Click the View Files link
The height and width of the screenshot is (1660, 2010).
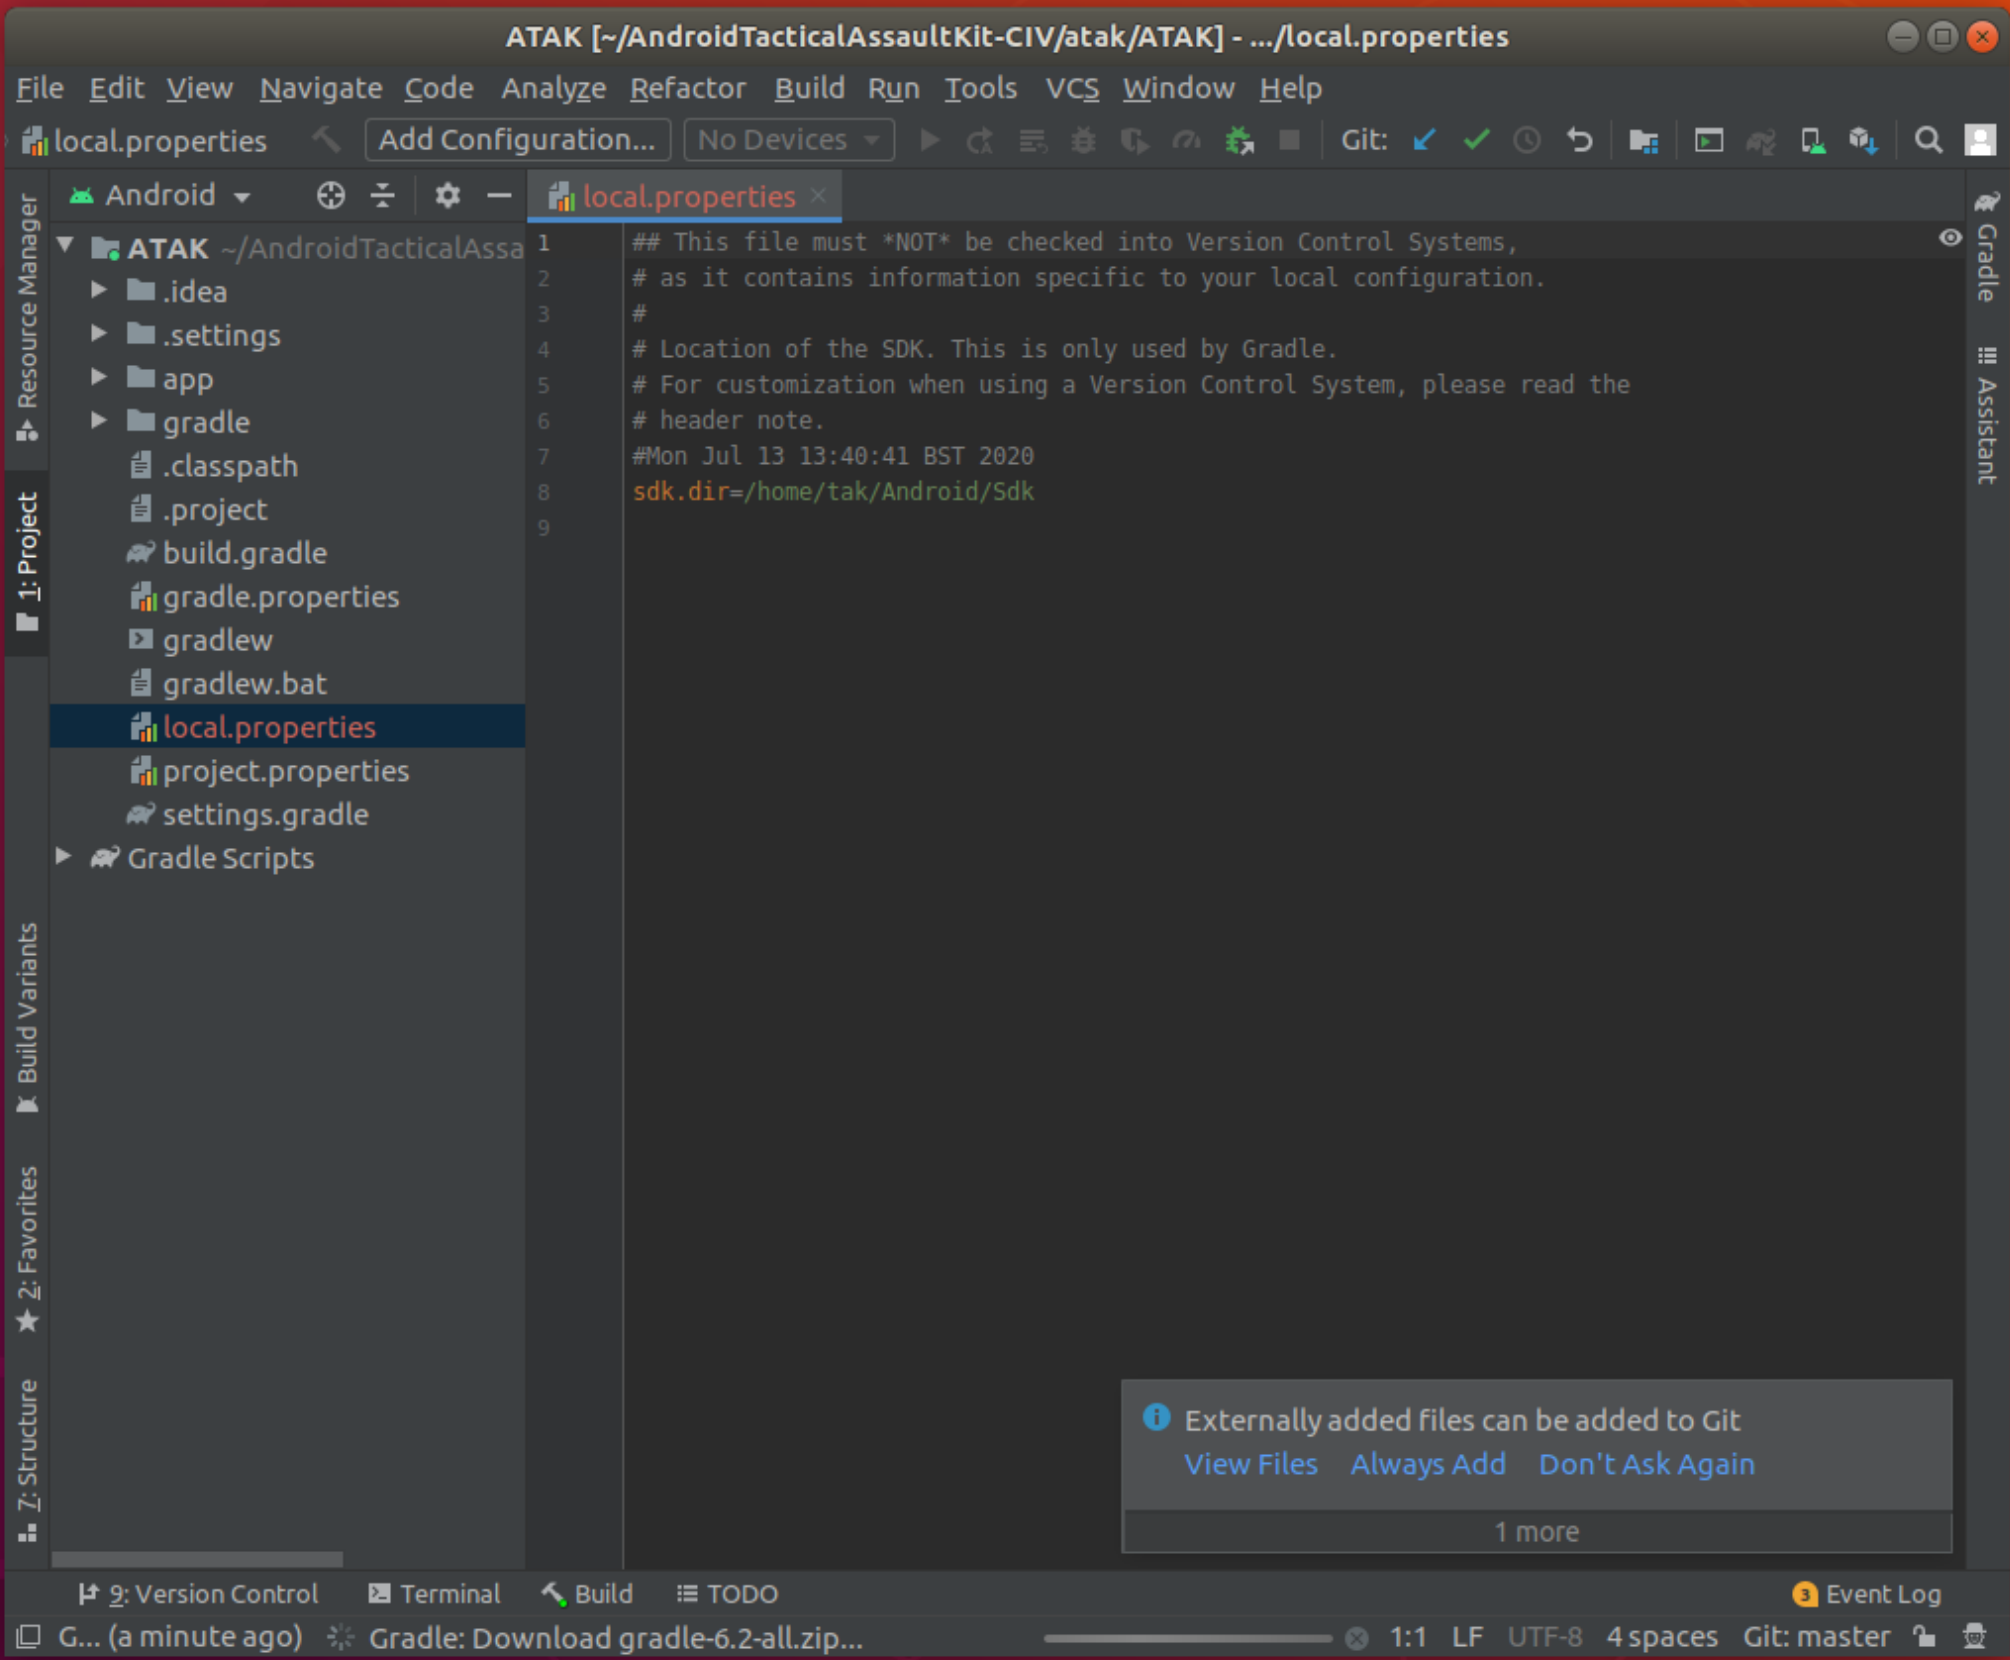point(1251,1465)
